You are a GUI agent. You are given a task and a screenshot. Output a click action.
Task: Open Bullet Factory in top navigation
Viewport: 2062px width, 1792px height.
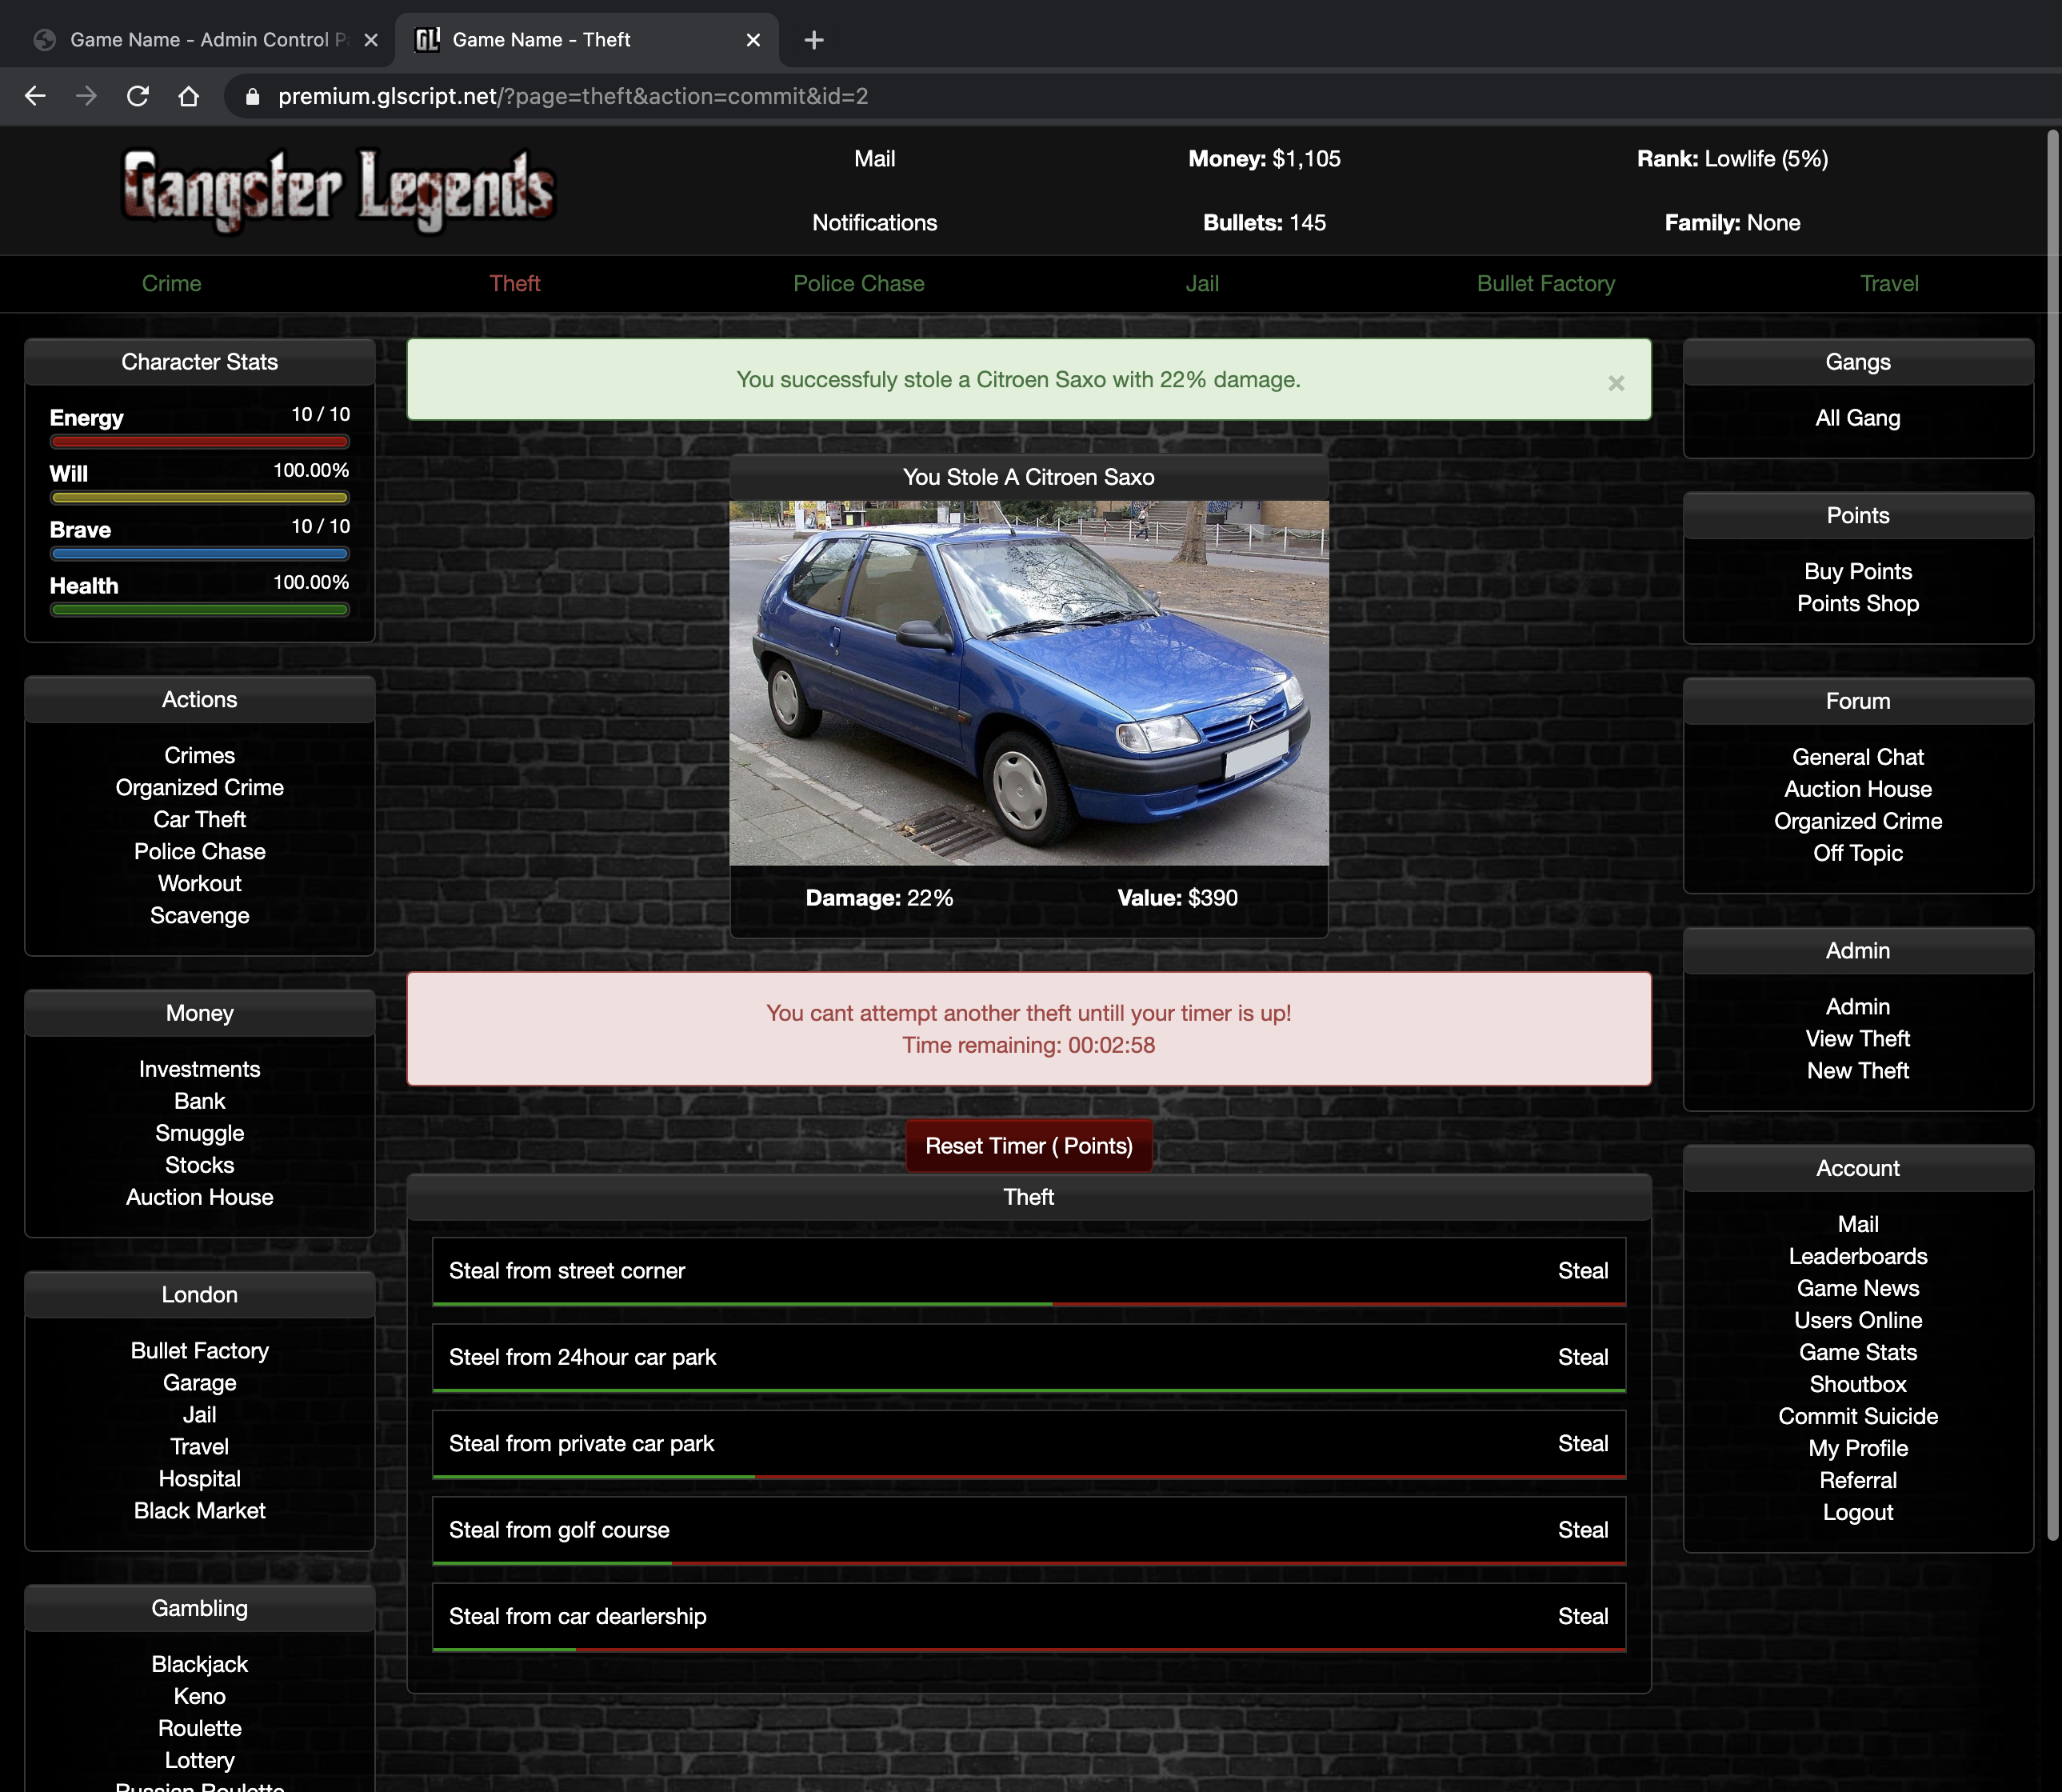tap(1545, 284)
